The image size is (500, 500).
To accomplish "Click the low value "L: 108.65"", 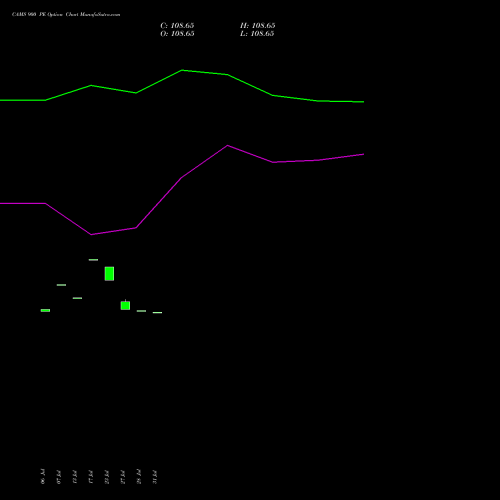I will coord(257,34).
